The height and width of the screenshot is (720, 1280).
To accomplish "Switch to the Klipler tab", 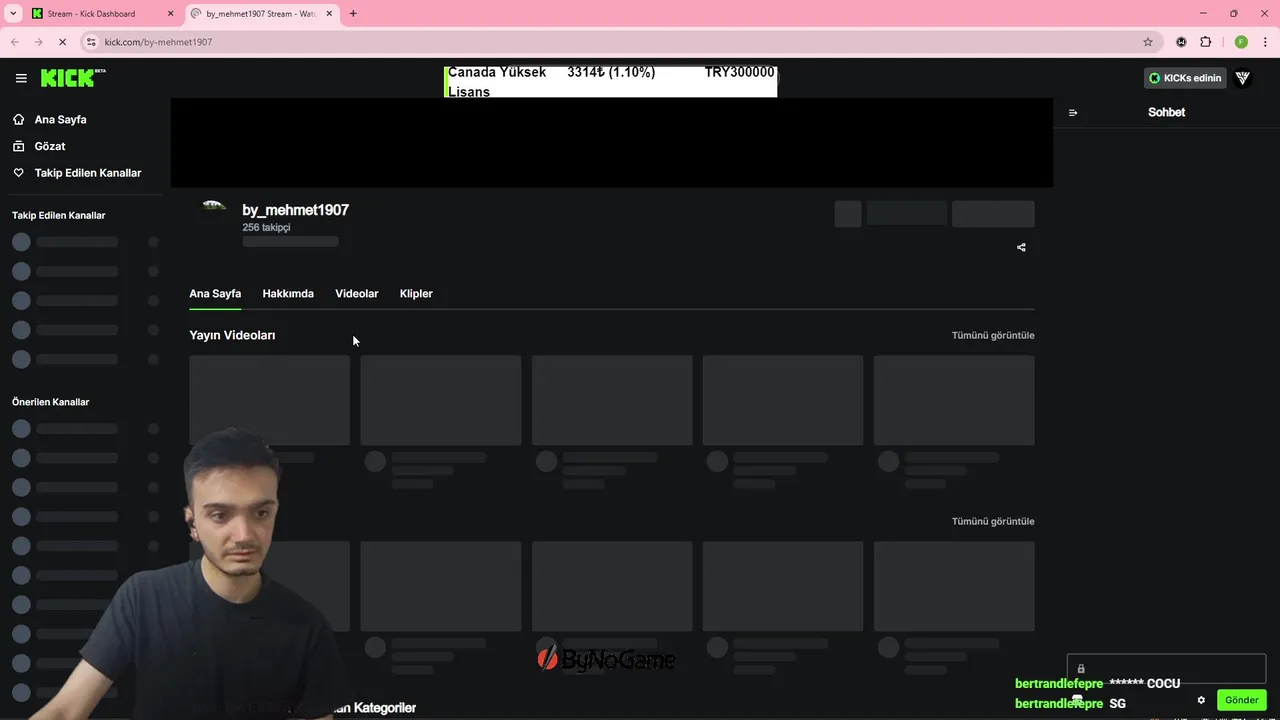I will pyautogui.click(x=416, y=294).
